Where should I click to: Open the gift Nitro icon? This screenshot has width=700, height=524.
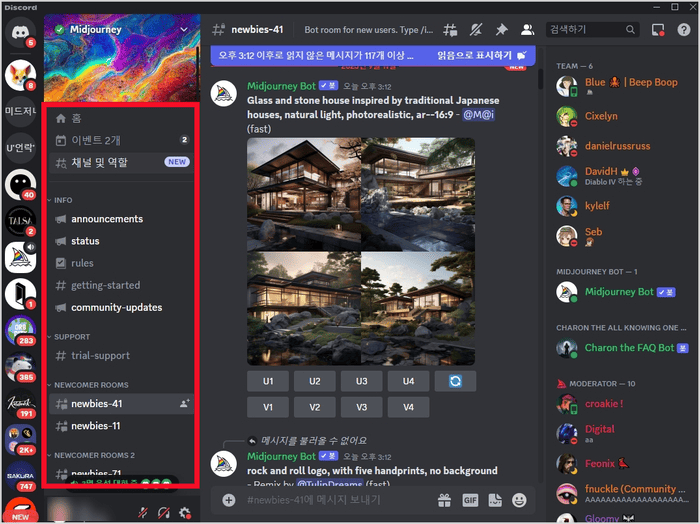pos(444,500)
